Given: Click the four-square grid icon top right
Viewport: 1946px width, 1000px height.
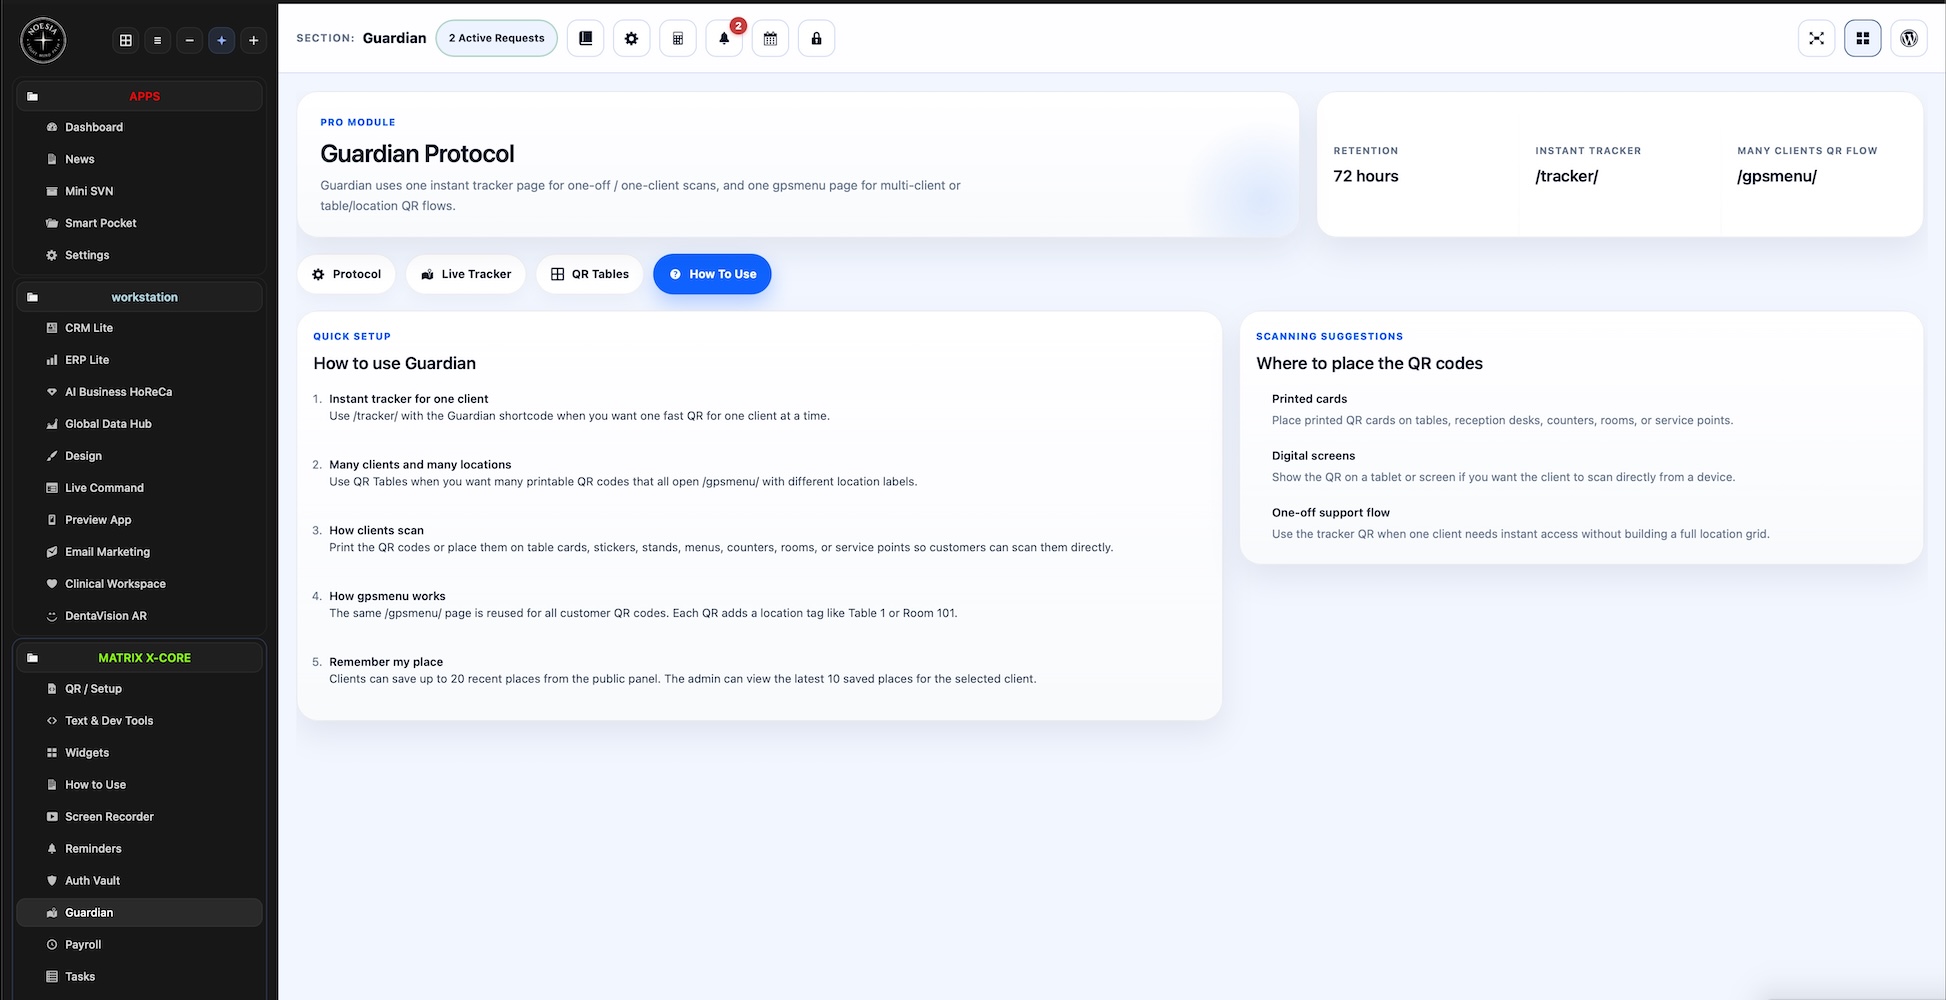Looking at the screenshot, I should (1862, 38).
